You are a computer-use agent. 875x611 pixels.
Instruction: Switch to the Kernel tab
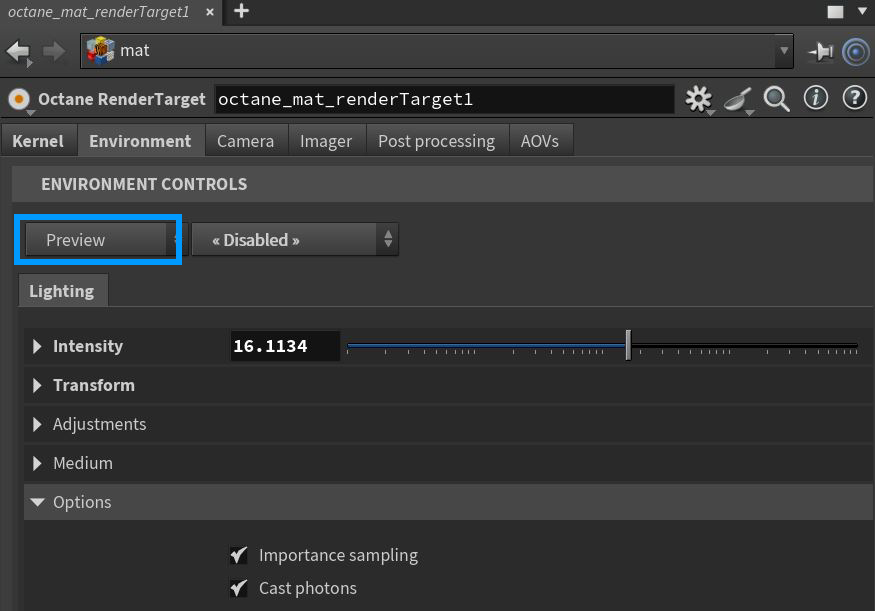click(38, 141)
